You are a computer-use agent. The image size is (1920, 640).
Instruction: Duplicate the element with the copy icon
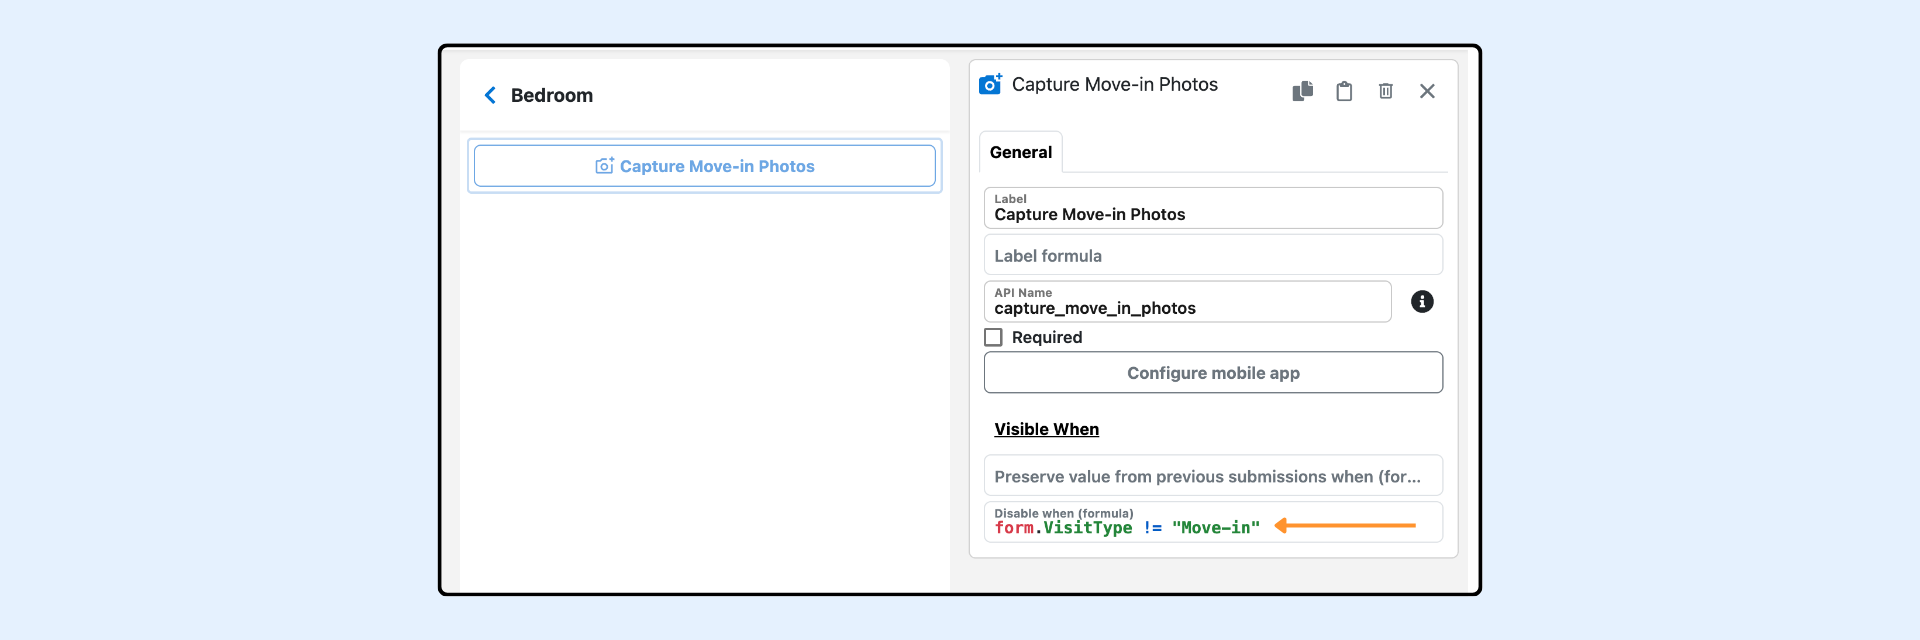coord(1302,91)
